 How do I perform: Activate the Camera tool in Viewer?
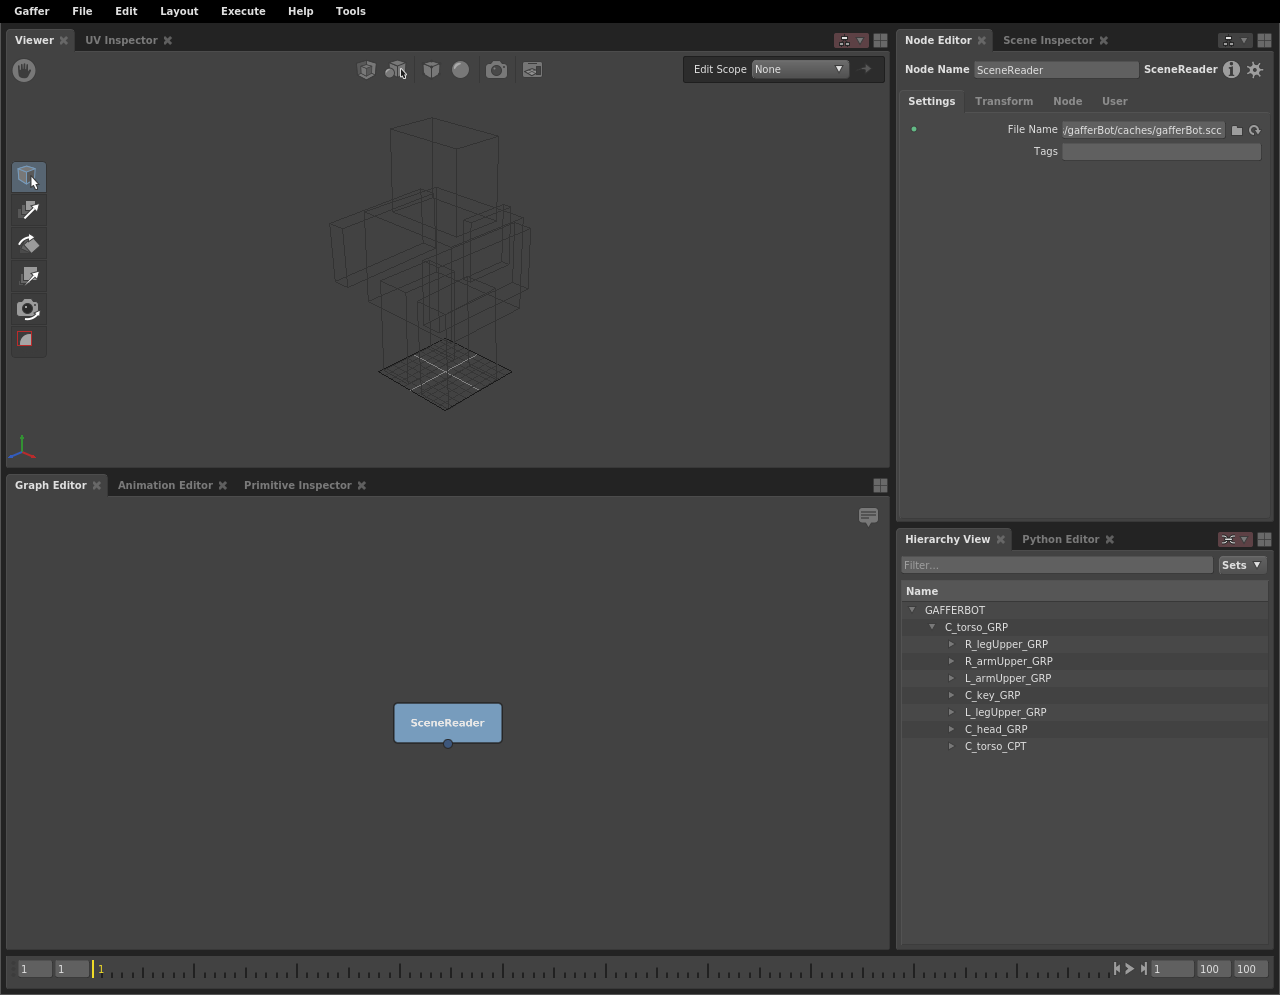(29, 309)
